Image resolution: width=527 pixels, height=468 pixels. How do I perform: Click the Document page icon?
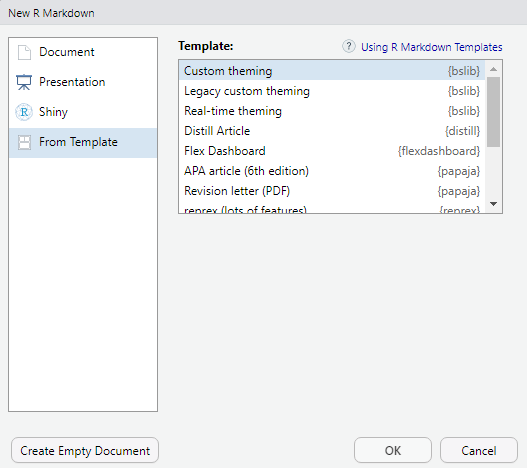(x=24, y=52)
